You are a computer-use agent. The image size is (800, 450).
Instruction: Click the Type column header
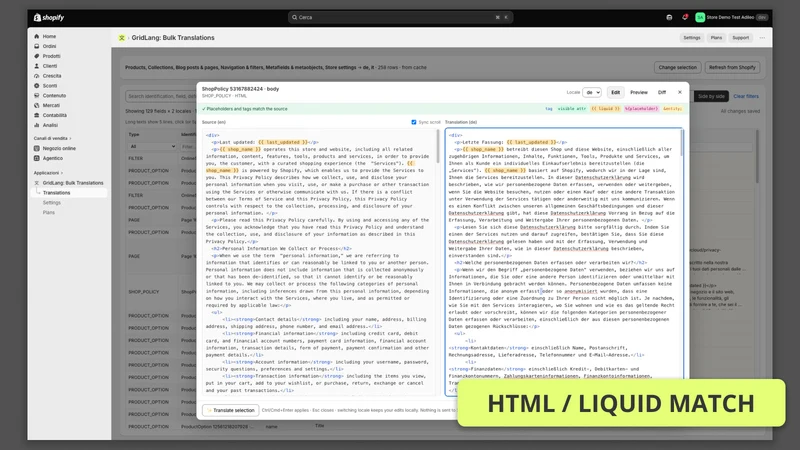tap(134, 135)
